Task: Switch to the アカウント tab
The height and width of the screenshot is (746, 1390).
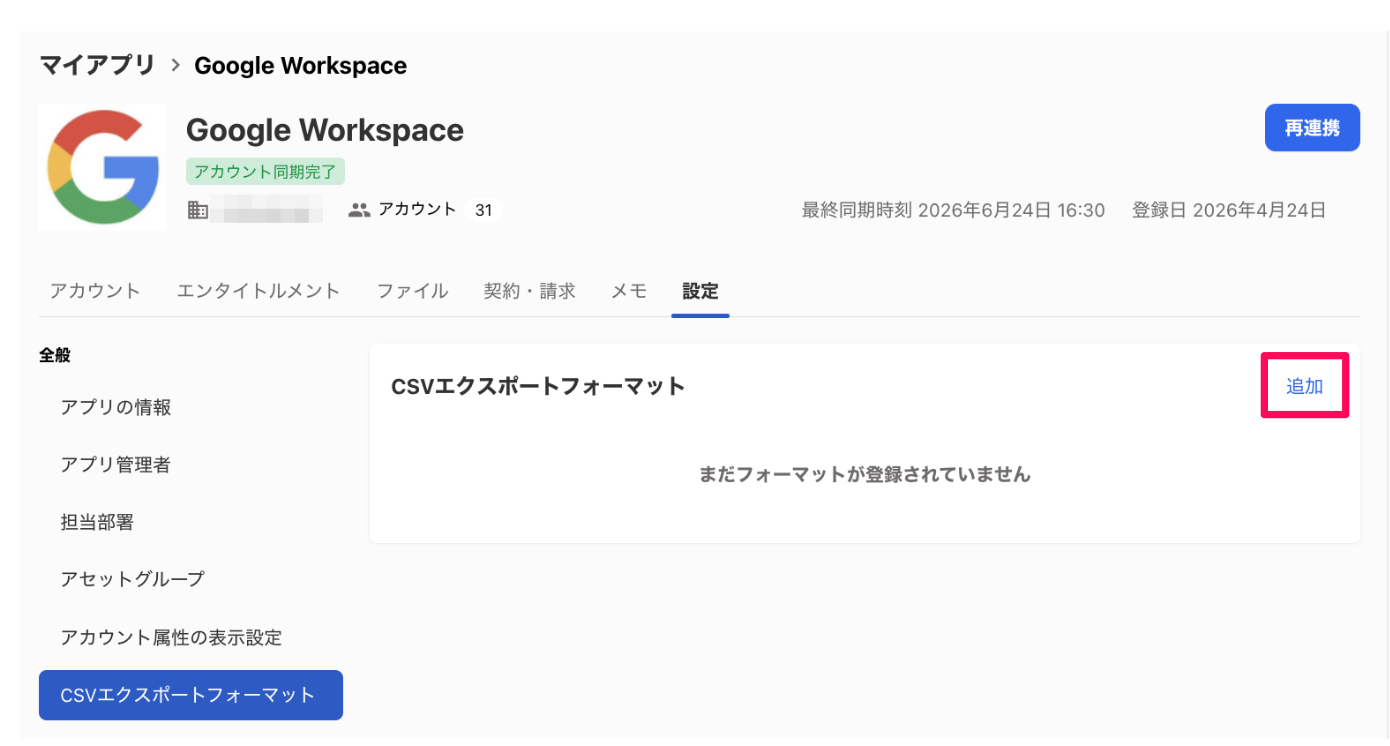Action: (x=95, y=291)
